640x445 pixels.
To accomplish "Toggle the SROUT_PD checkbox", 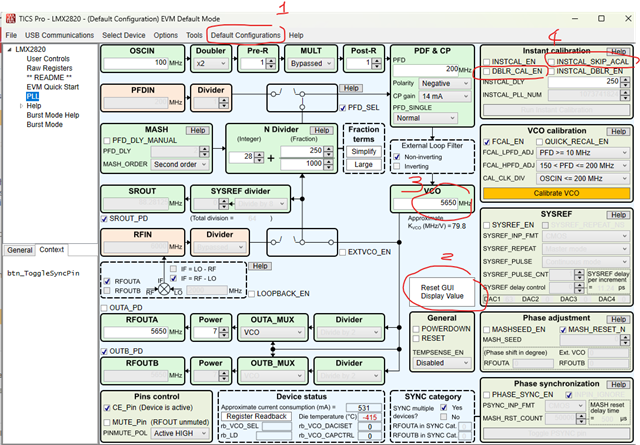I will [104, 219].
